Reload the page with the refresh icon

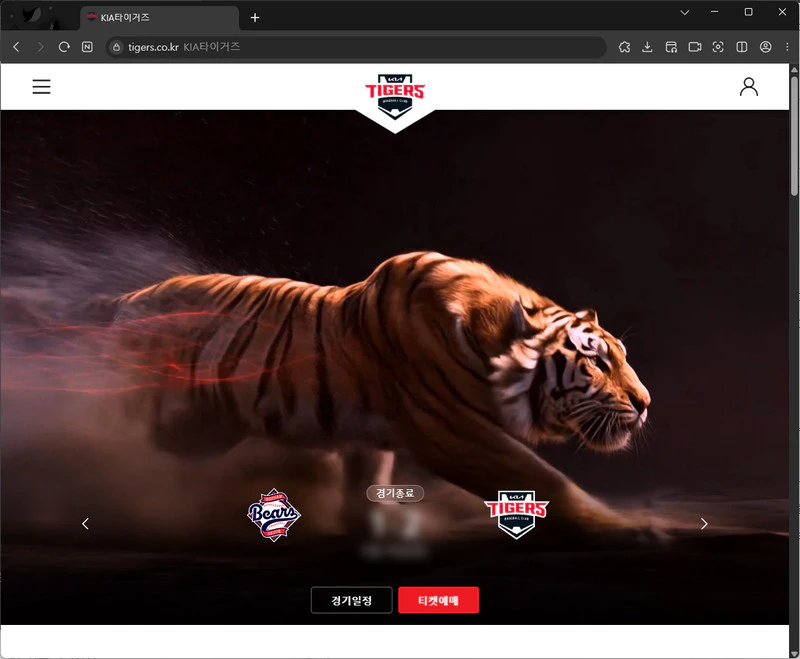click(64, 47)
